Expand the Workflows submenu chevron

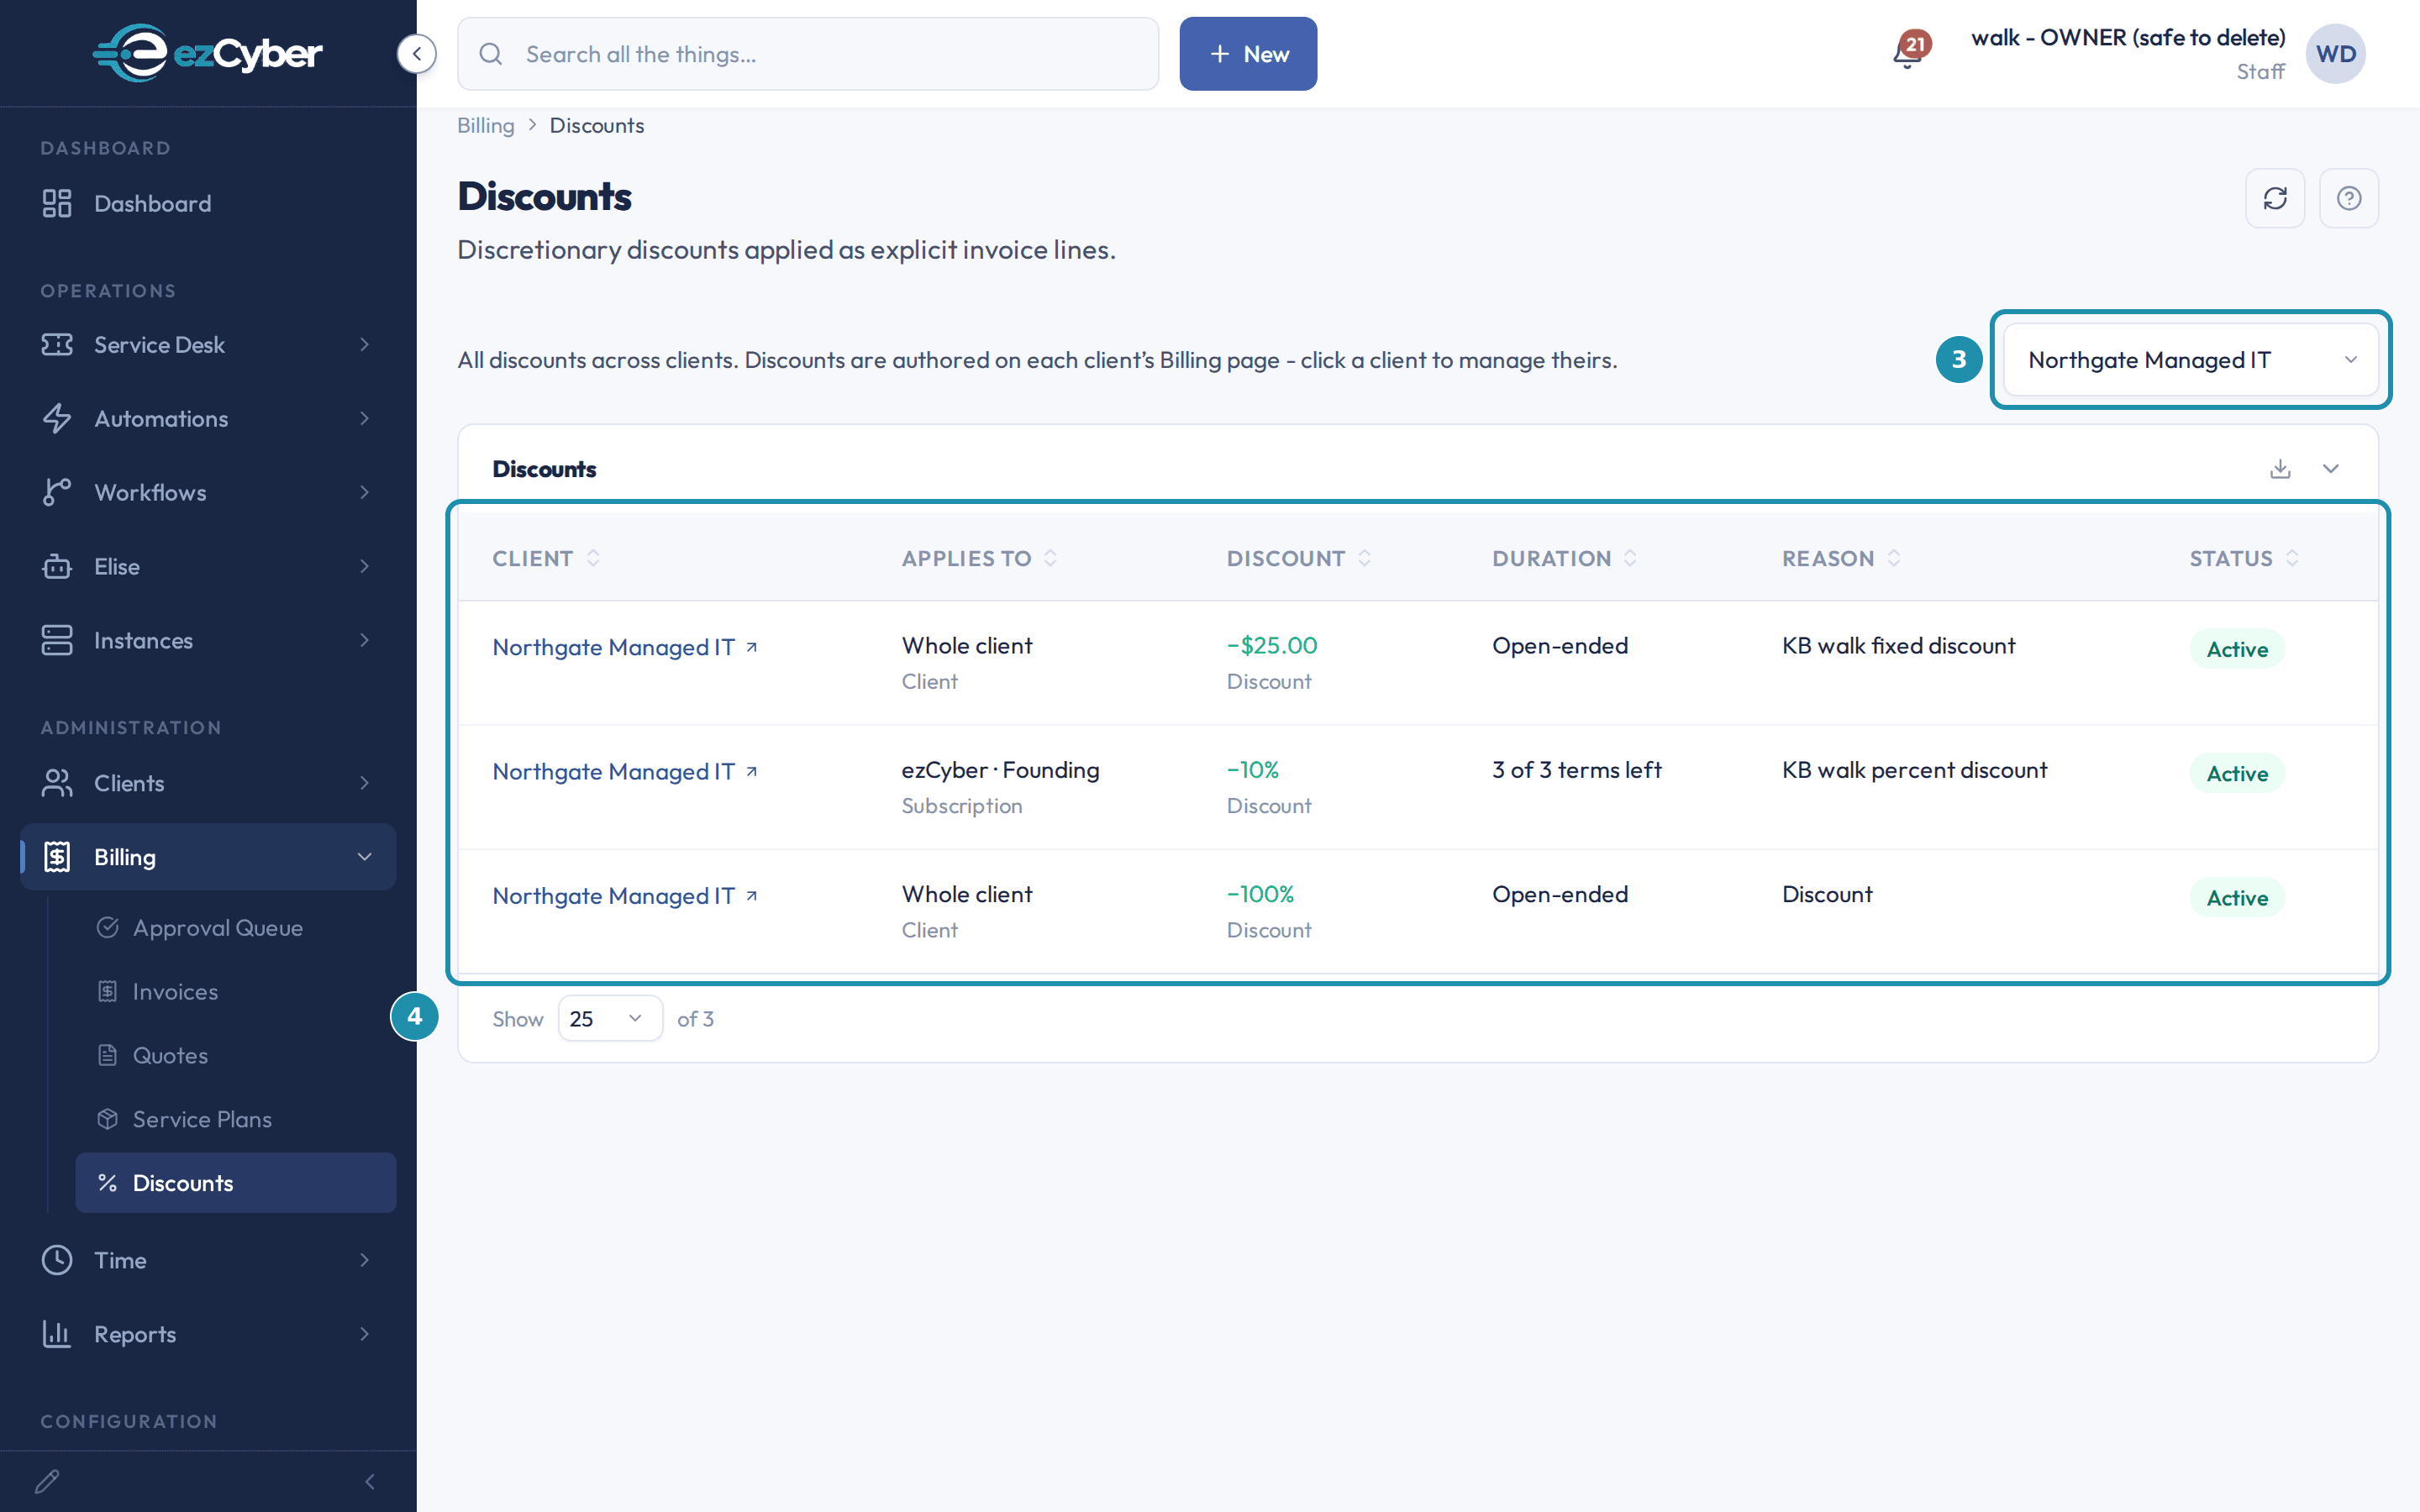[365, 492]
